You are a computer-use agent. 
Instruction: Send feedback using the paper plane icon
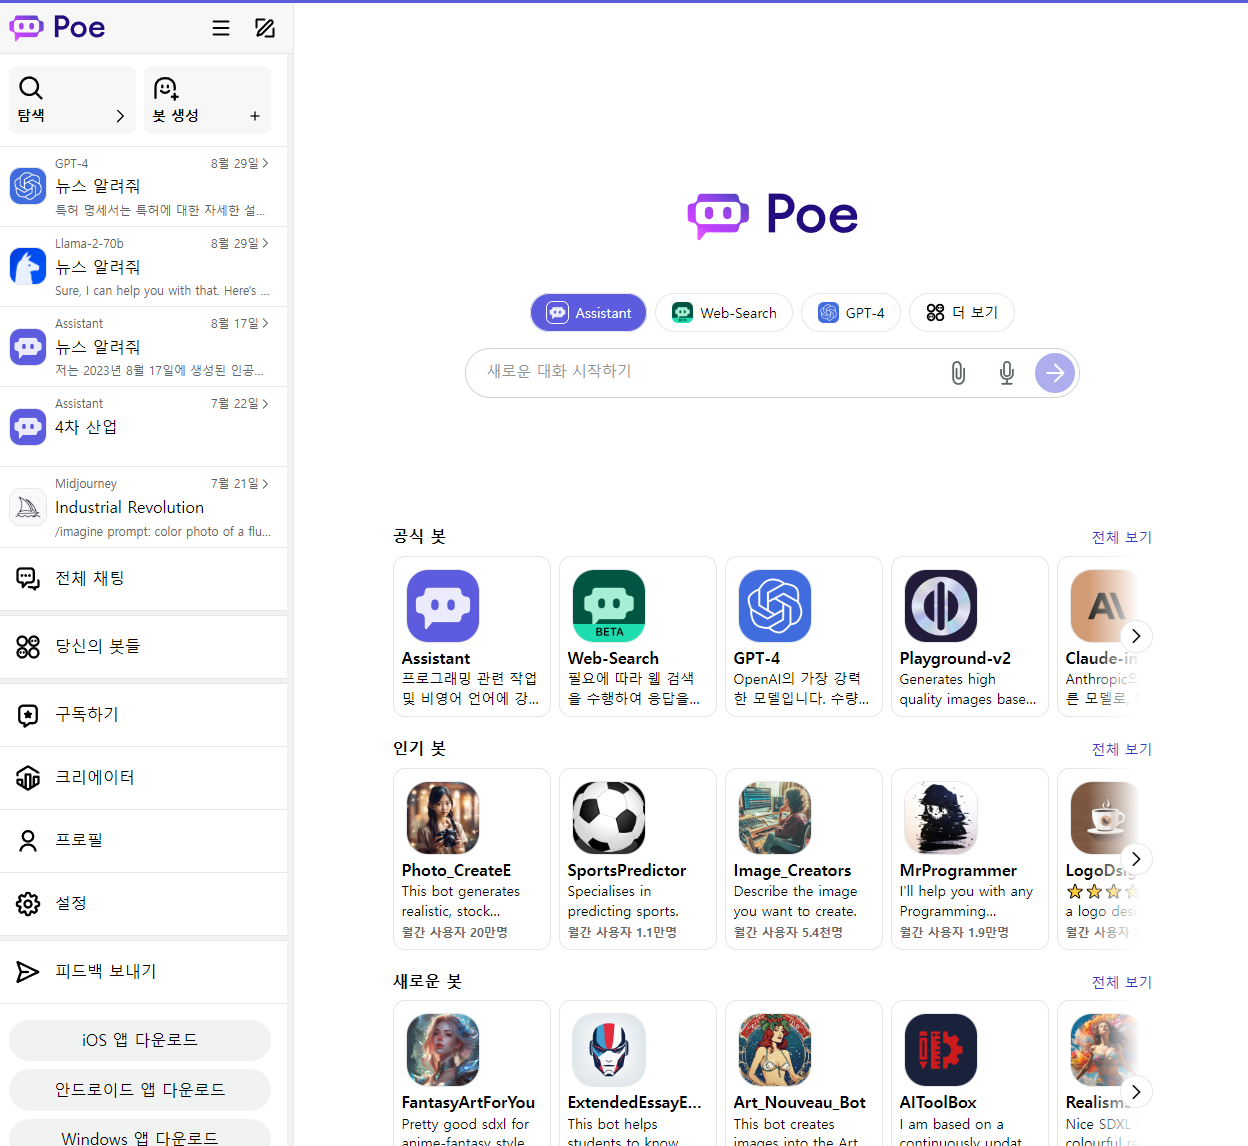27,969
